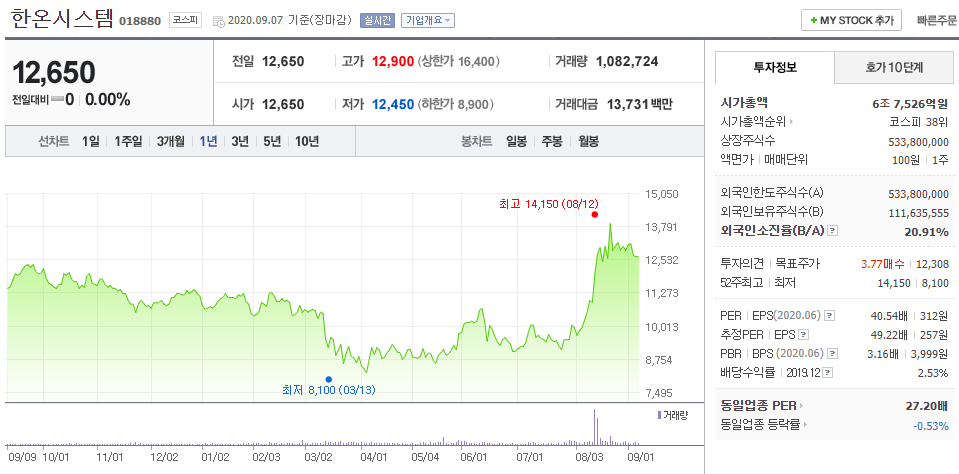Click the 상장주식수 value 533,800,000
The width and height of the screenshot is (959, 474).
click(918, 141)
